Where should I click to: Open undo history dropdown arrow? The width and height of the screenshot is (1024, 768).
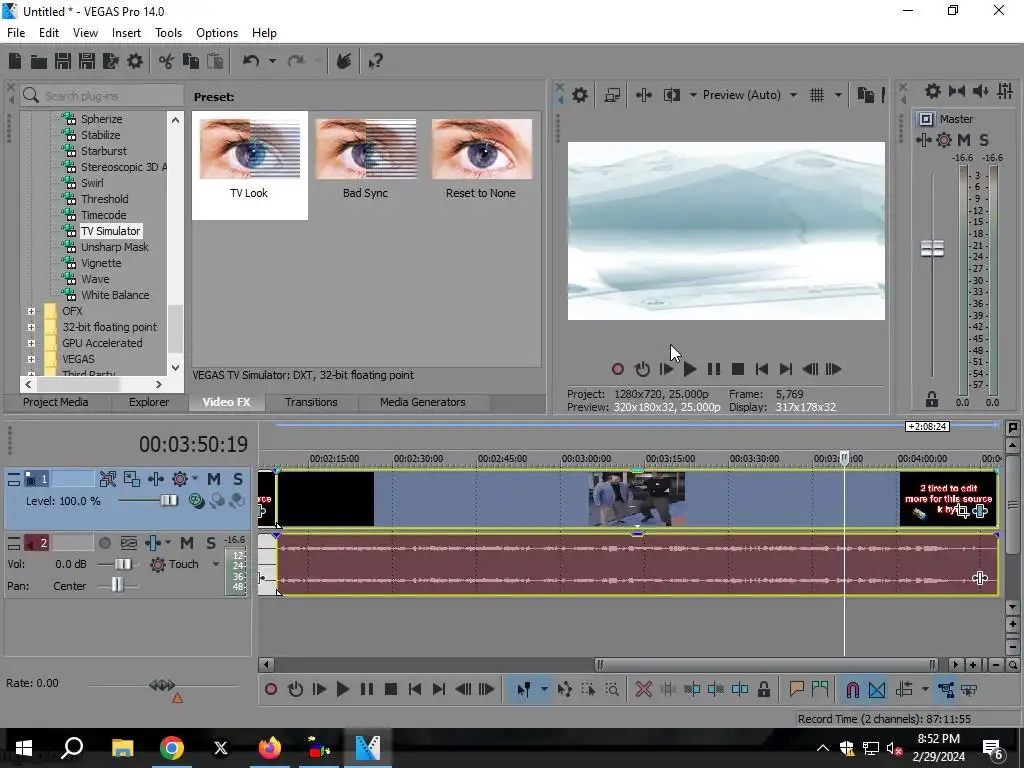tap(272, 61)
